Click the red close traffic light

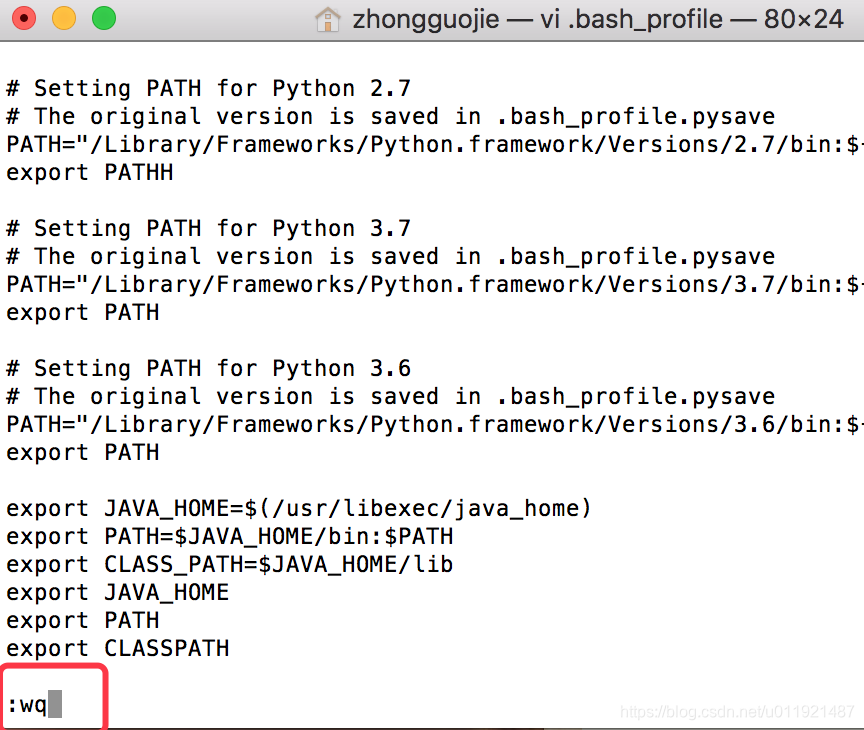pos(23,18)
